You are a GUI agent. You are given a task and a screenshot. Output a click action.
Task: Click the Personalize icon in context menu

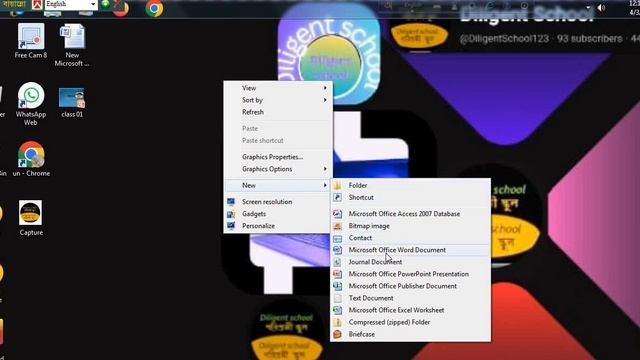231,226
